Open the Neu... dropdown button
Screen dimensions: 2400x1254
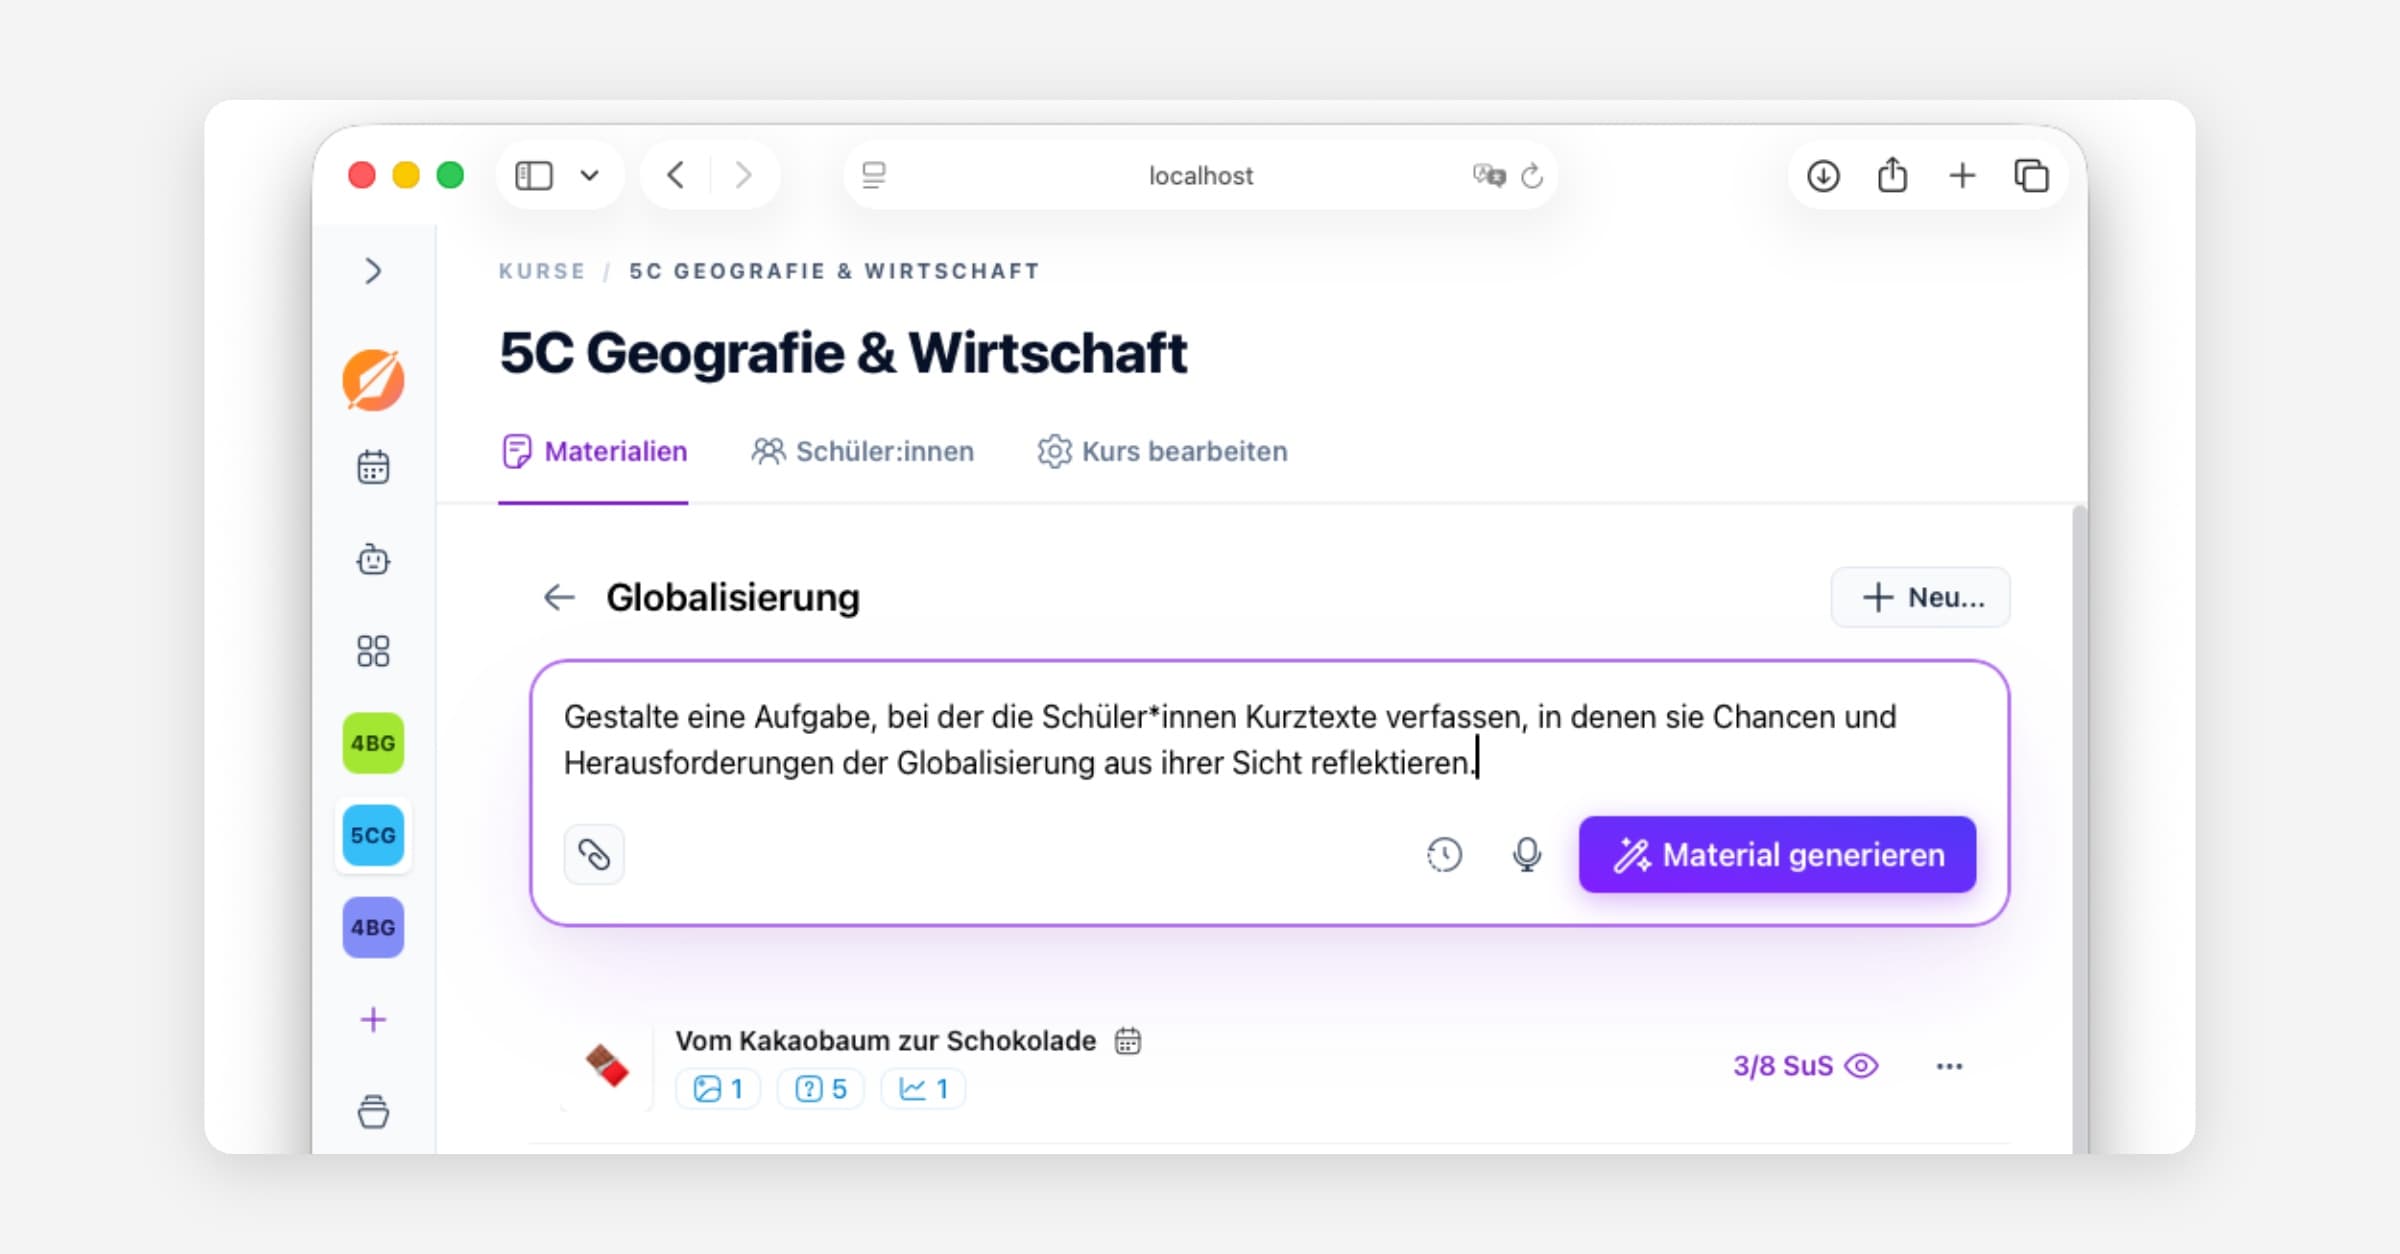point(1921,597)
